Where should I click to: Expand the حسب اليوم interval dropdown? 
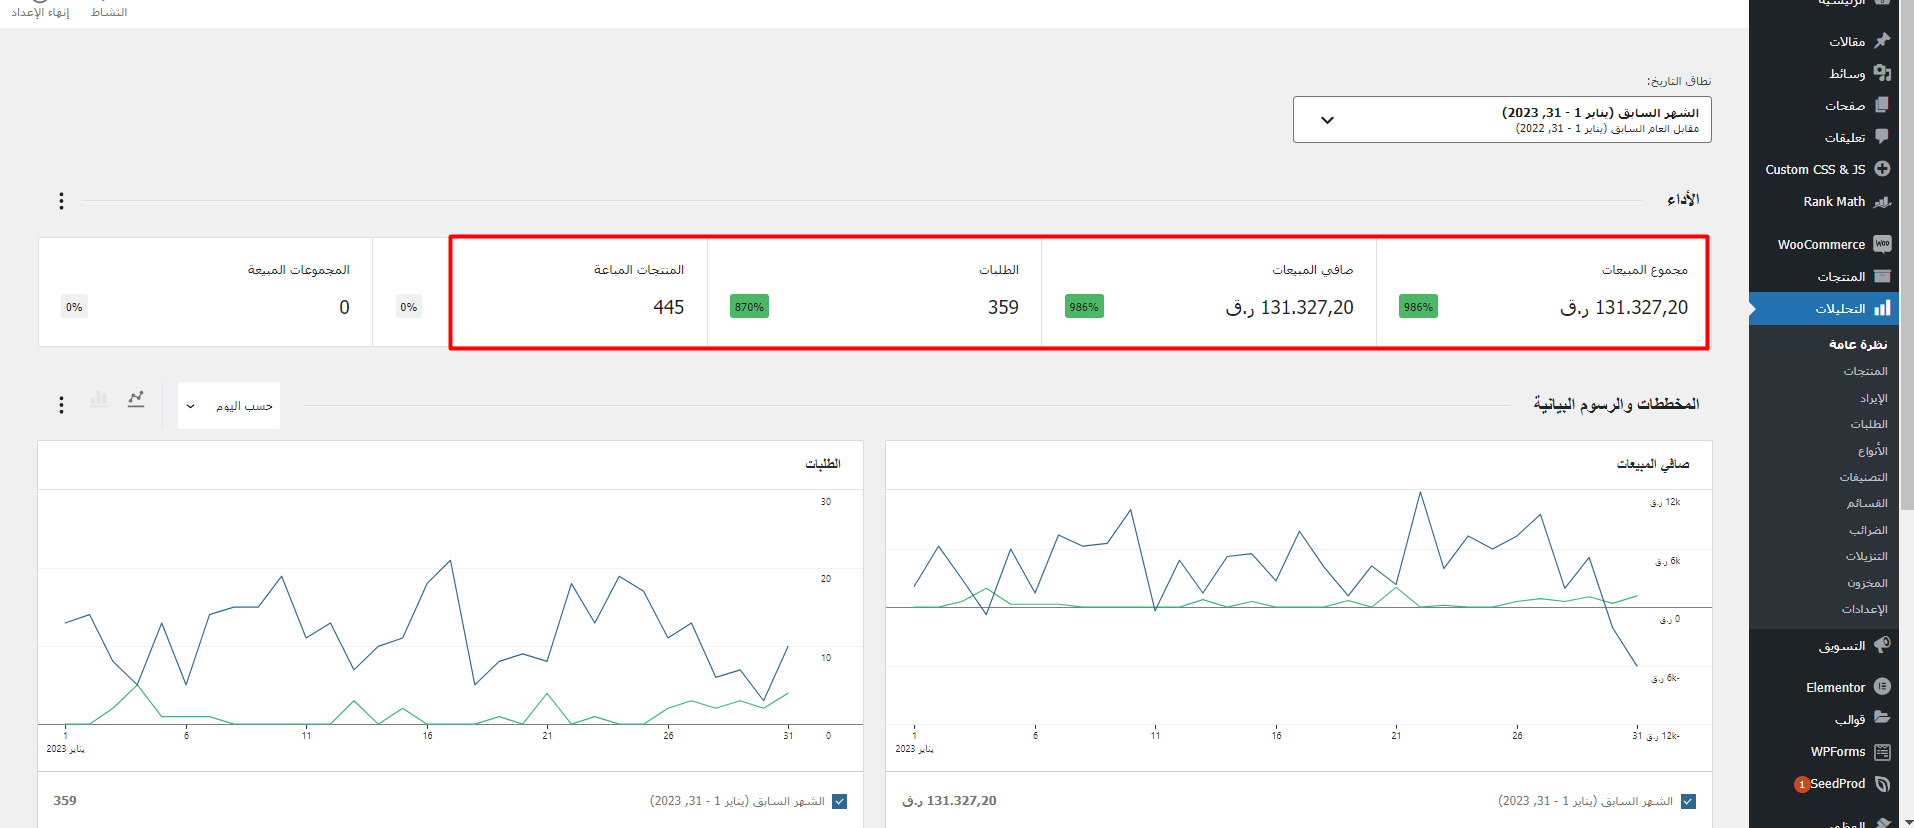click(x=229, y=406)
